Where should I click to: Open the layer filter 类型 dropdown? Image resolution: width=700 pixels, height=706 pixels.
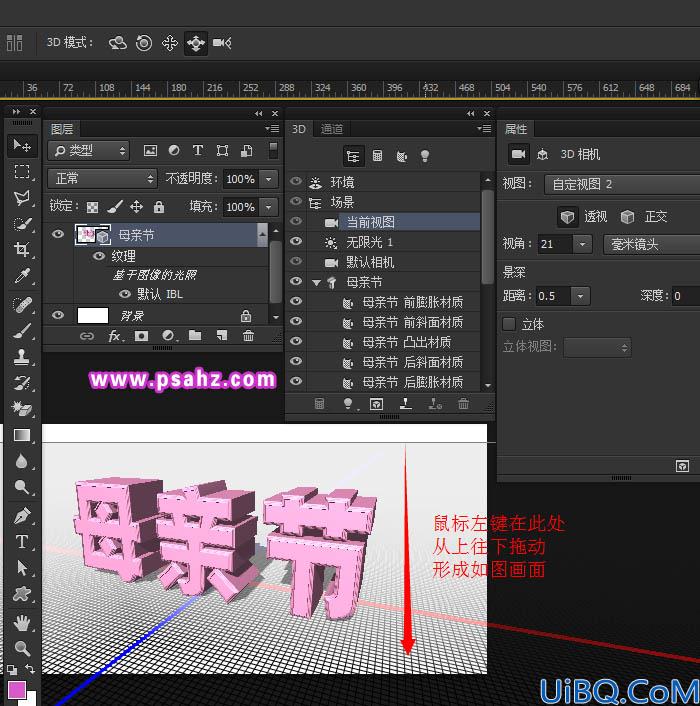coord(89,151)
